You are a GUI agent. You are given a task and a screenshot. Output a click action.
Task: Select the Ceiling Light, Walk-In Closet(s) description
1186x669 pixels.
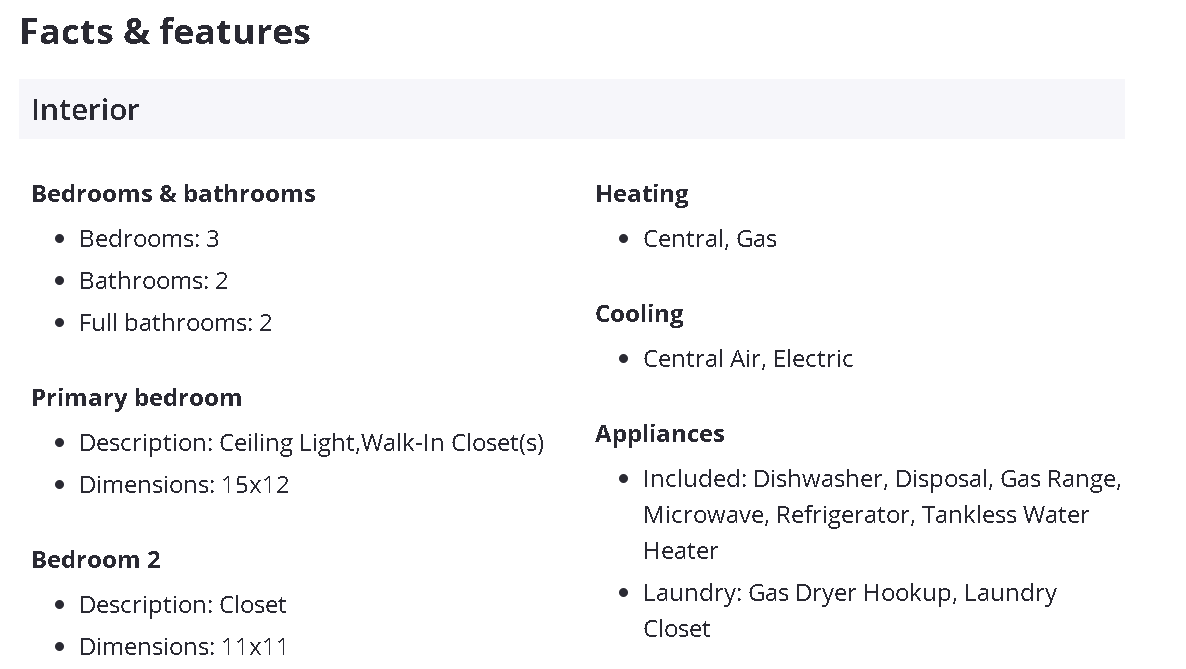(x=381, y=443)
